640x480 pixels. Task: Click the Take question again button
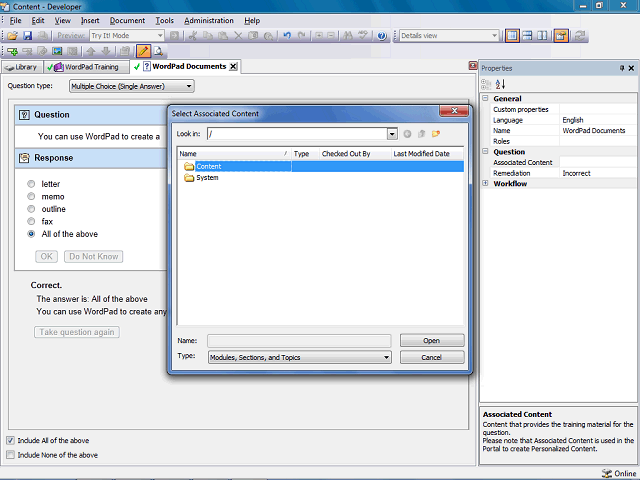pyautogui.click(x=77, y=332)
